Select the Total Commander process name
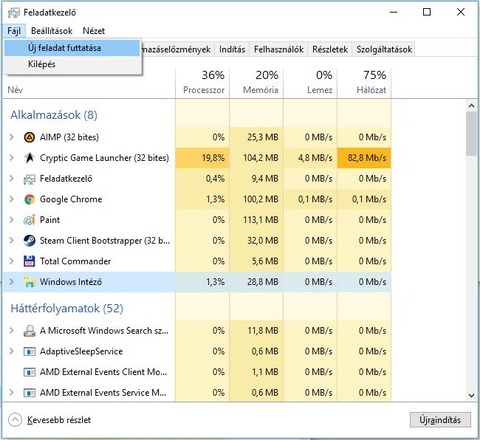The image size is (480, 440). [x=75, y=261]
